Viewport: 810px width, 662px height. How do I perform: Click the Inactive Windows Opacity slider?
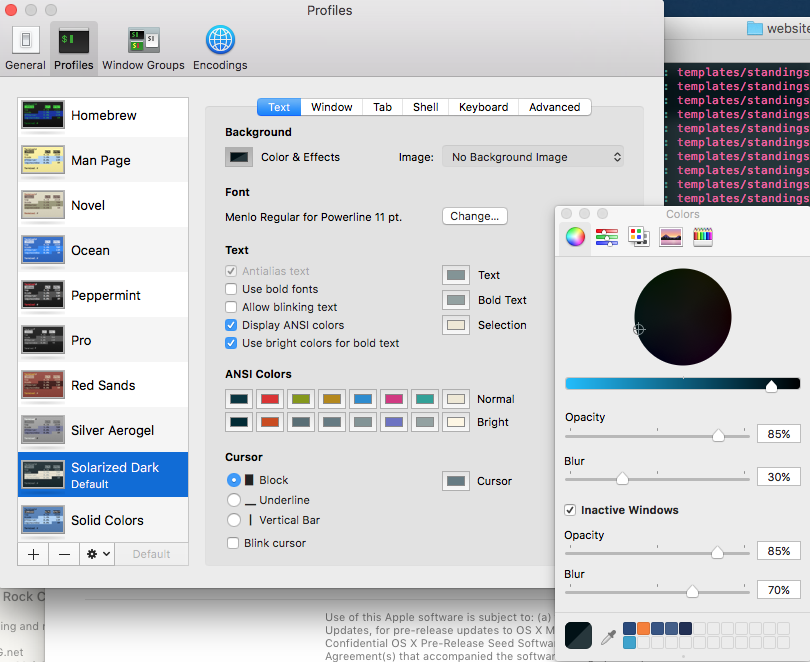(x=657, y=553)
